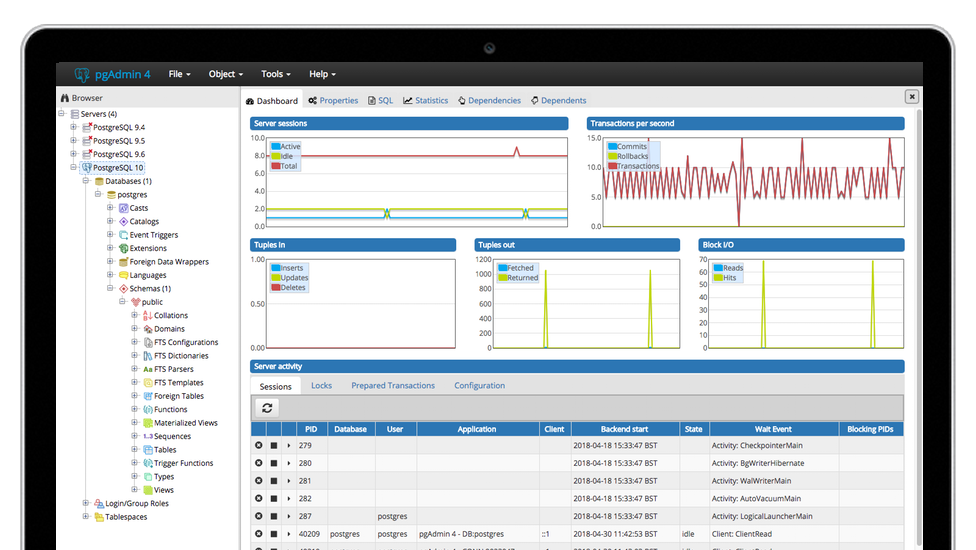This screenshot has height=550, width=976.
Task: Click the Functions node icon
Action: point(148,409)
